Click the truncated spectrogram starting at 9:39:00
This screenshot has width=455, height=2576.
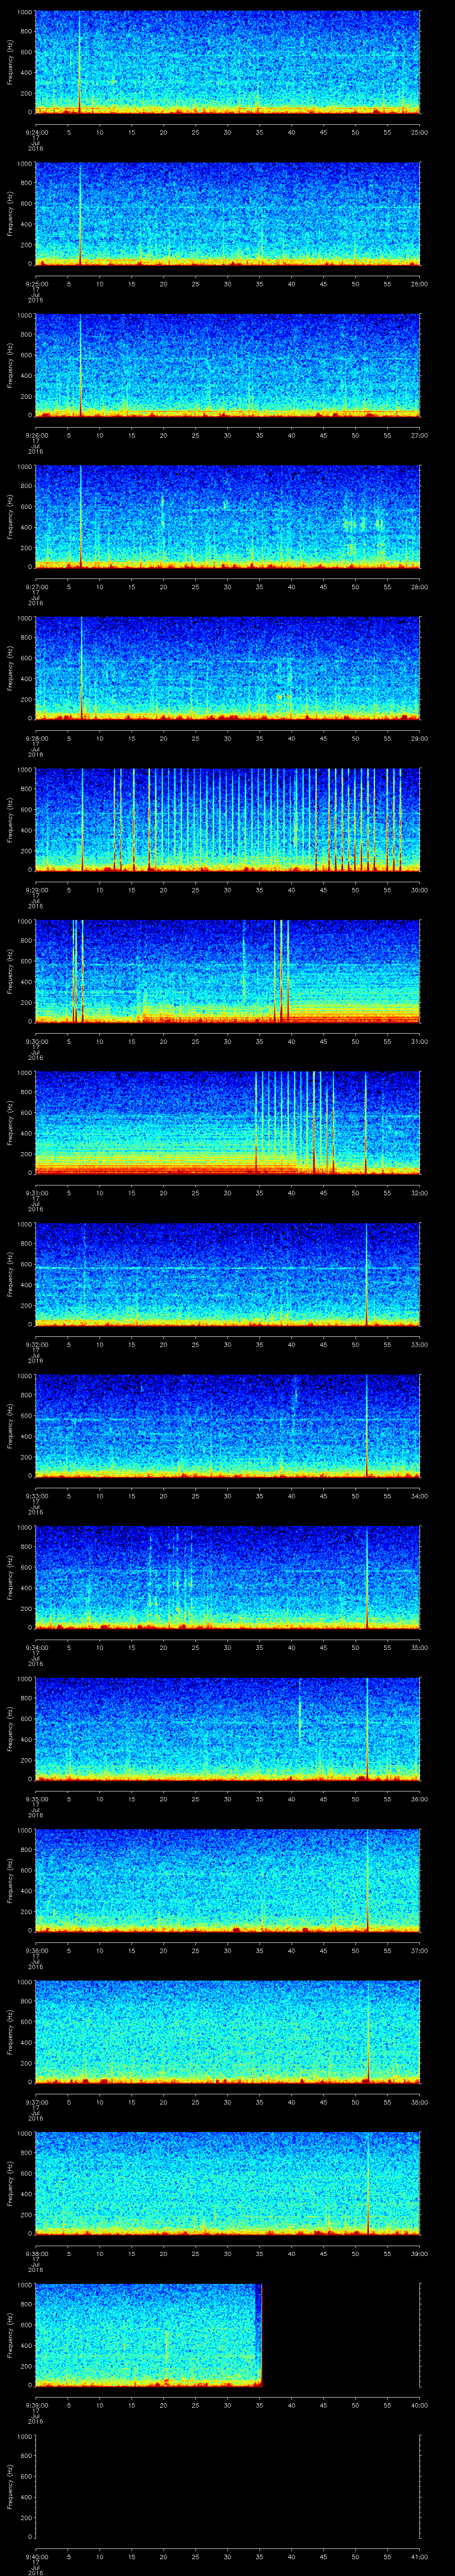(x=149, y=2335)
